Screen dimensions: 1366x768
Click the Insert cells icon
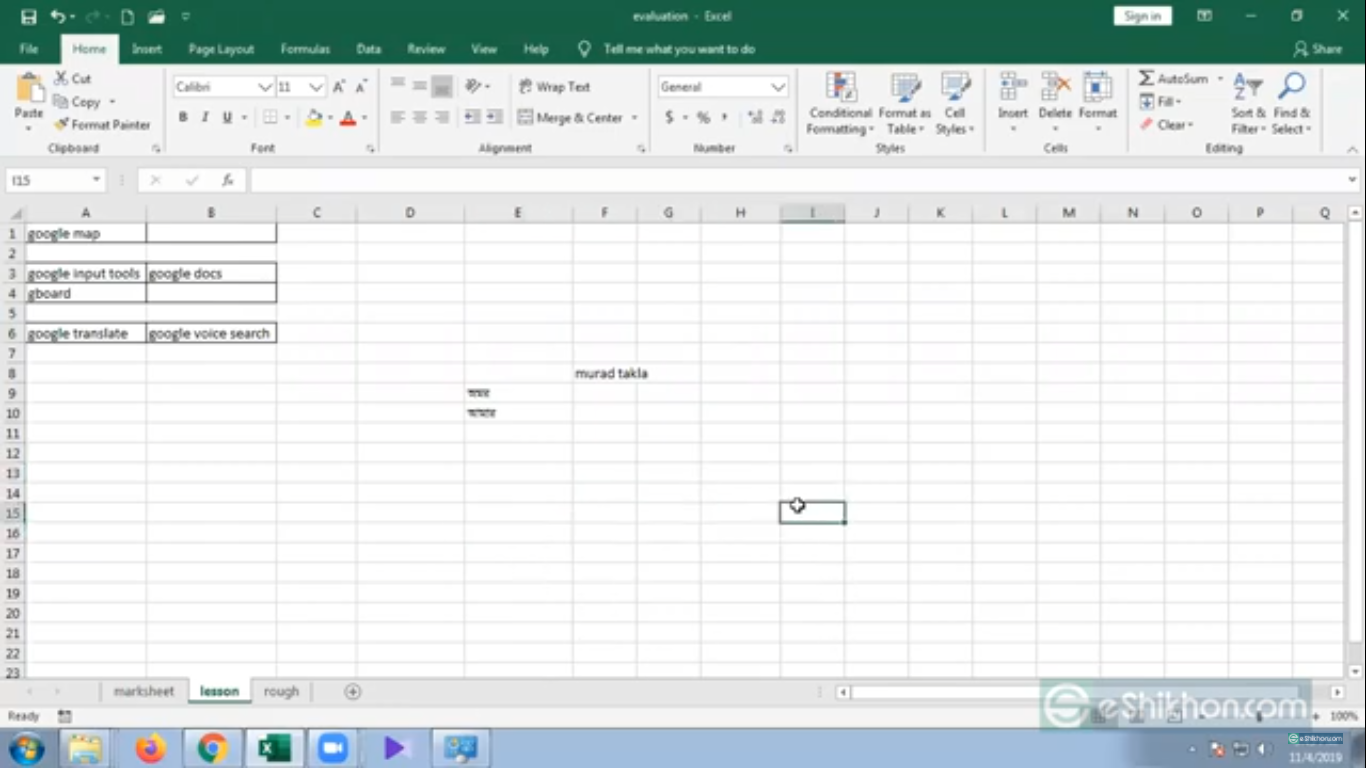1012,89
